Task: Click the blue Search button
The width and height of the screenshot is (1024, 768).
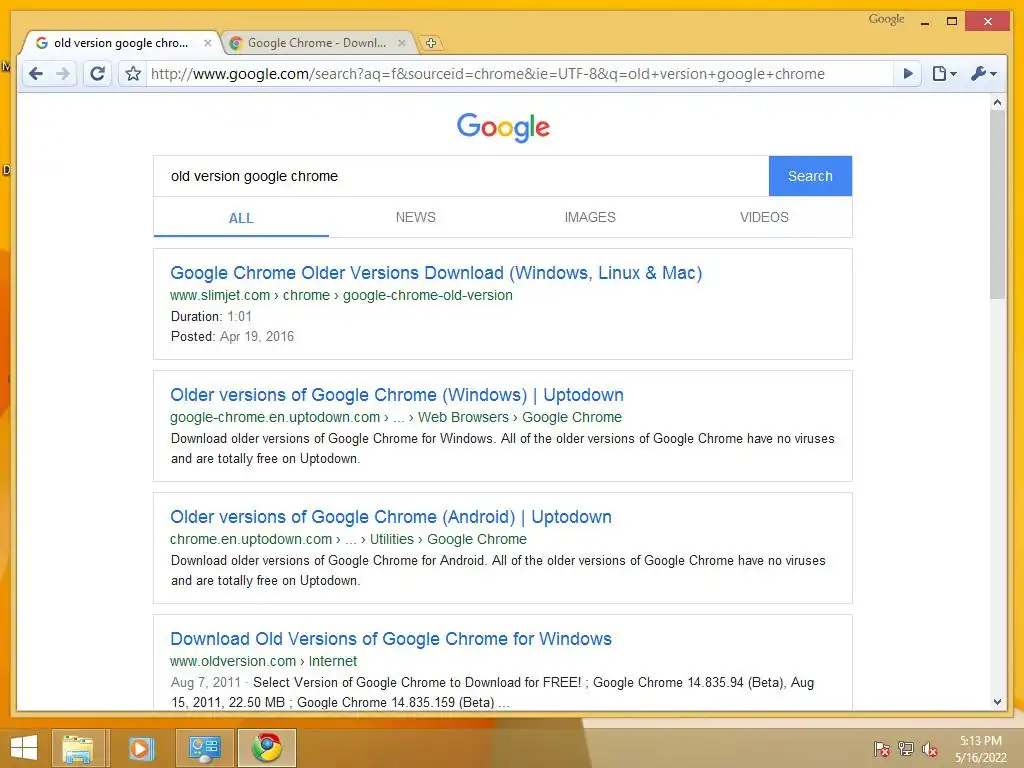Action: [x=810, y=176]
